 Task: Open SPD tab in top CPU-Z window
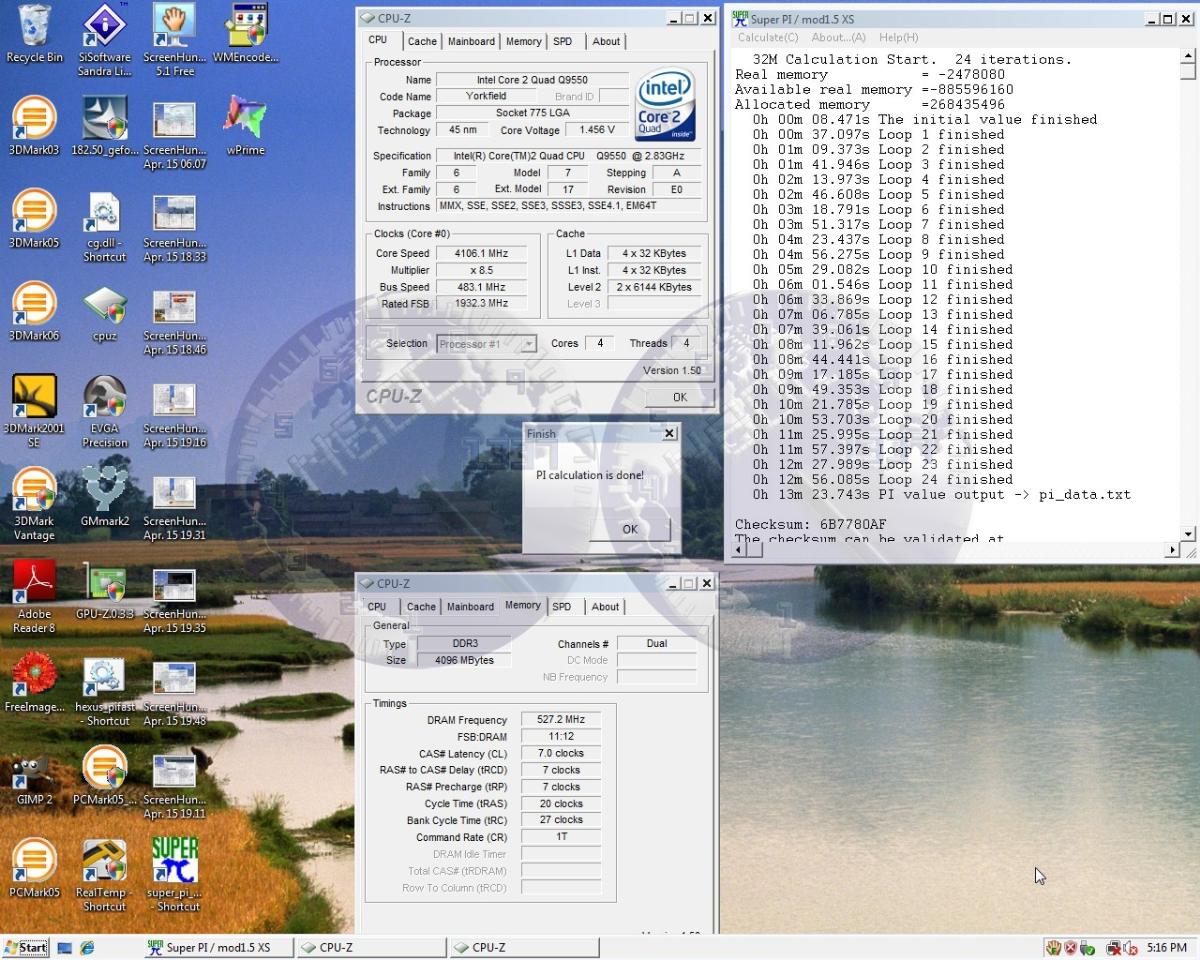coord(563,41)
